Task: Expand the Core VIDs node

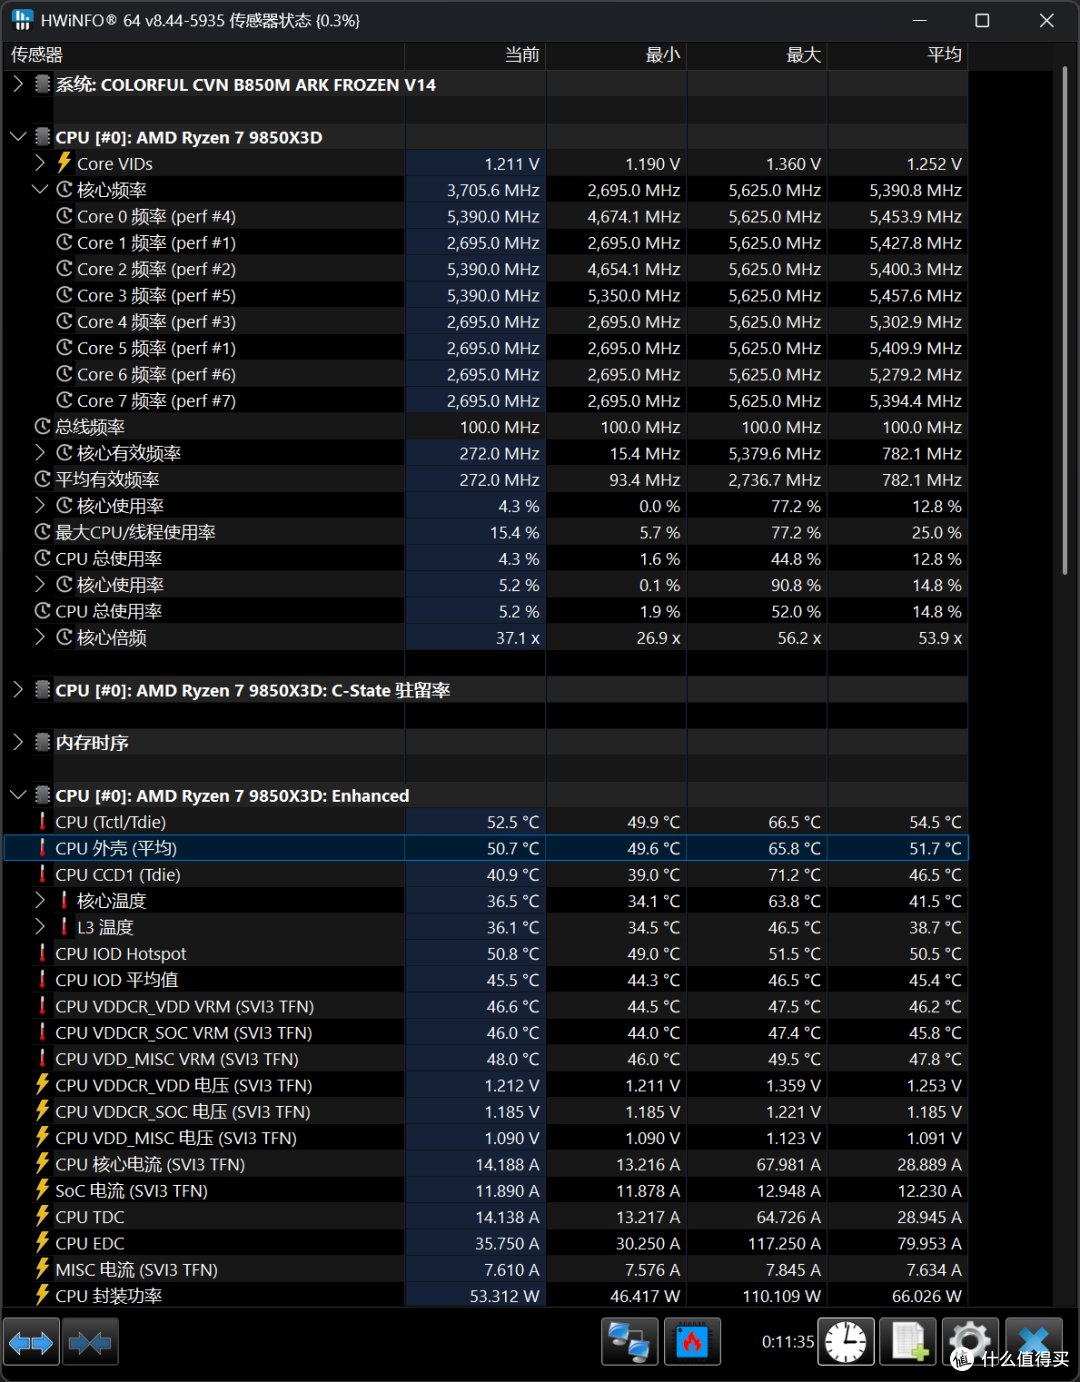Action: pyautogui.click(x=40, y=163)
